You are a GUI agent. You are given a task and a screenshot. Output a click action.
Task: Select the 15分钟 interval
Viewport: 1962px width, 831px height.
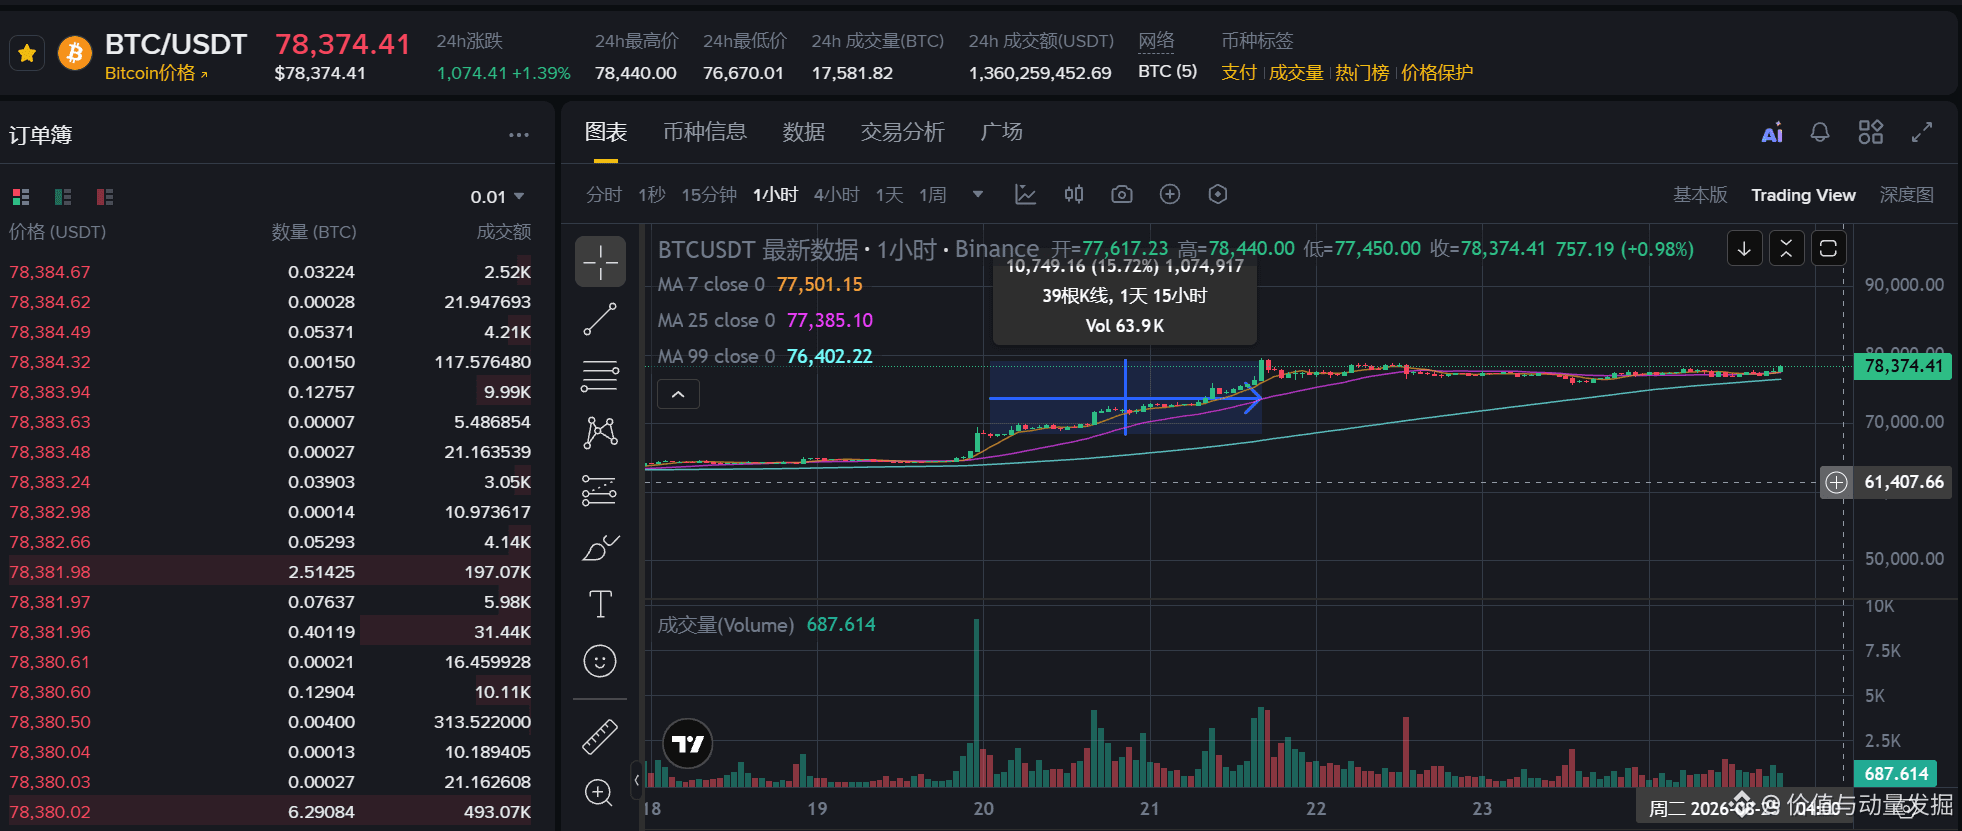pyautogui.click(x=709, y=195)
